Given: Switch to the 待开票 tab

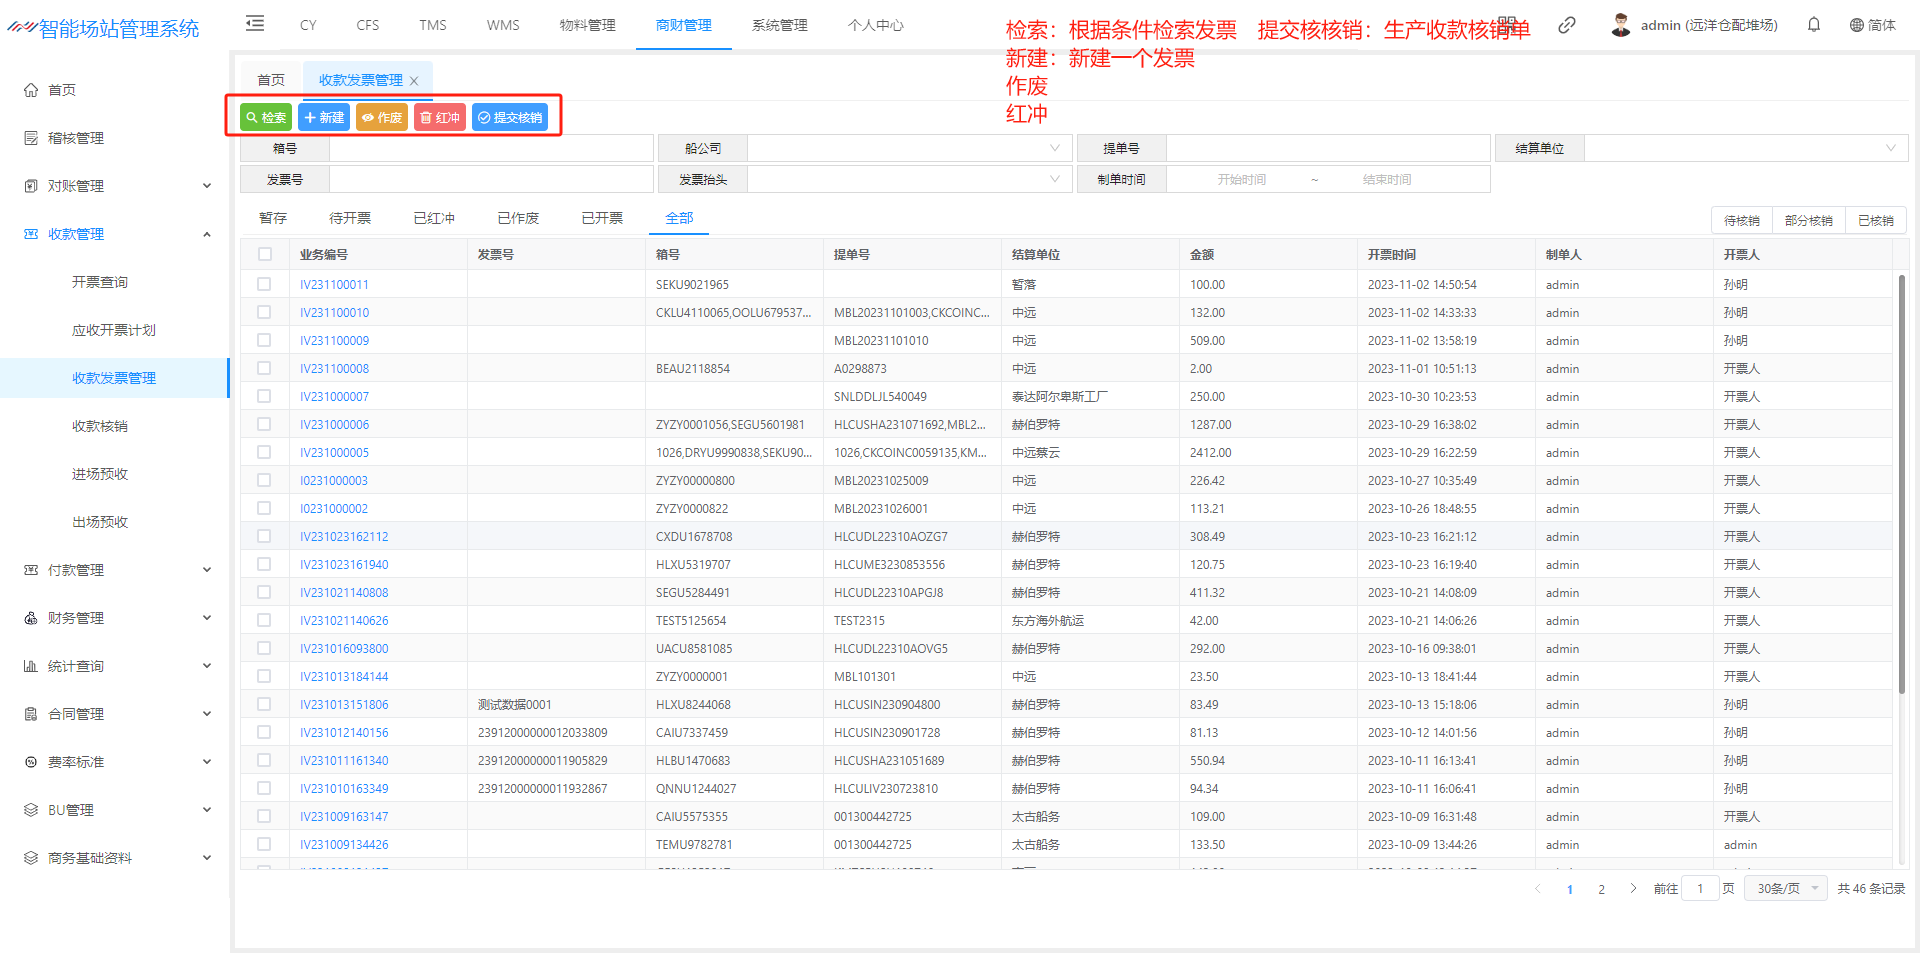Looking at the screenshot, I should coord(350,218).
